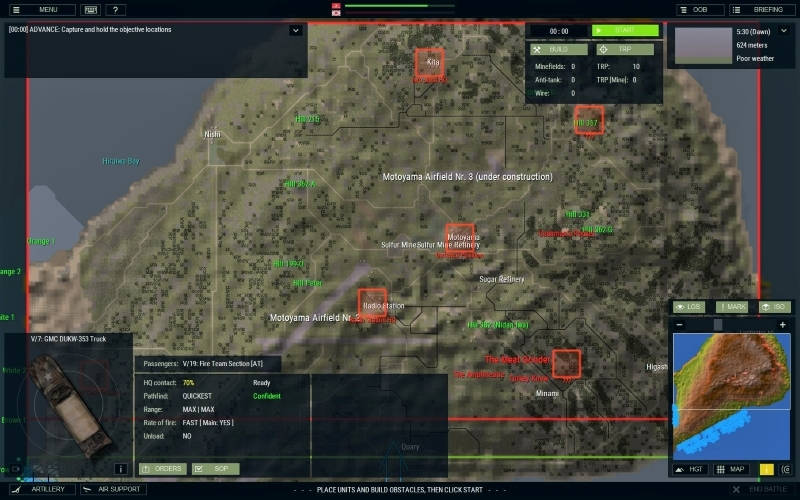Select the TRP target reference button
This screenshot has width=800, height=500.
click(625, 49)
